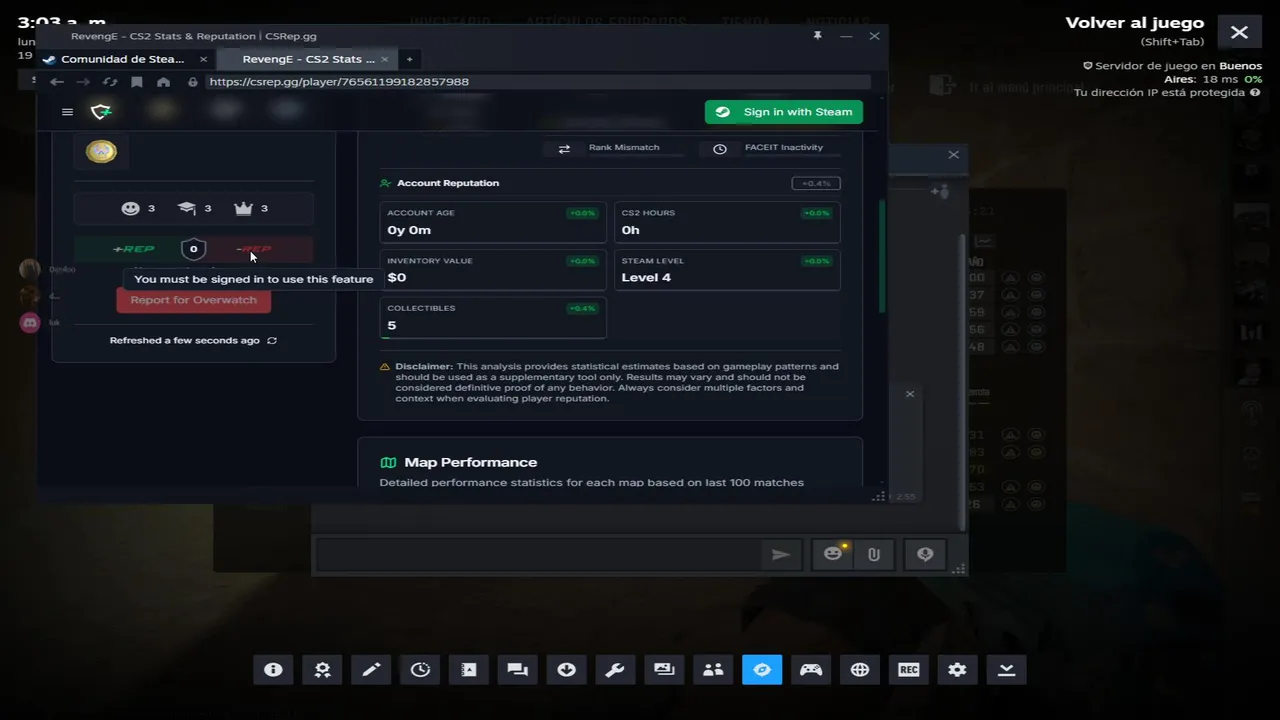Open the friends icon in overlay bar
The width and height of the screenshot is (1280, 720).
[x=713, y=670]
